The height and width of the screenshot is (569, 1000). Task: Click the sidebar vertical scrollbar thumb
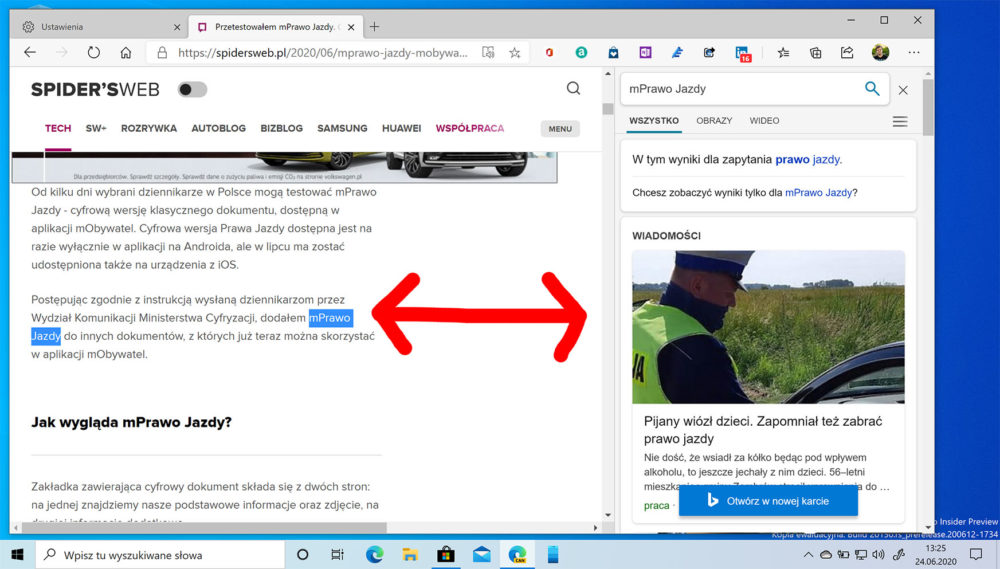[x=928, y=107]
